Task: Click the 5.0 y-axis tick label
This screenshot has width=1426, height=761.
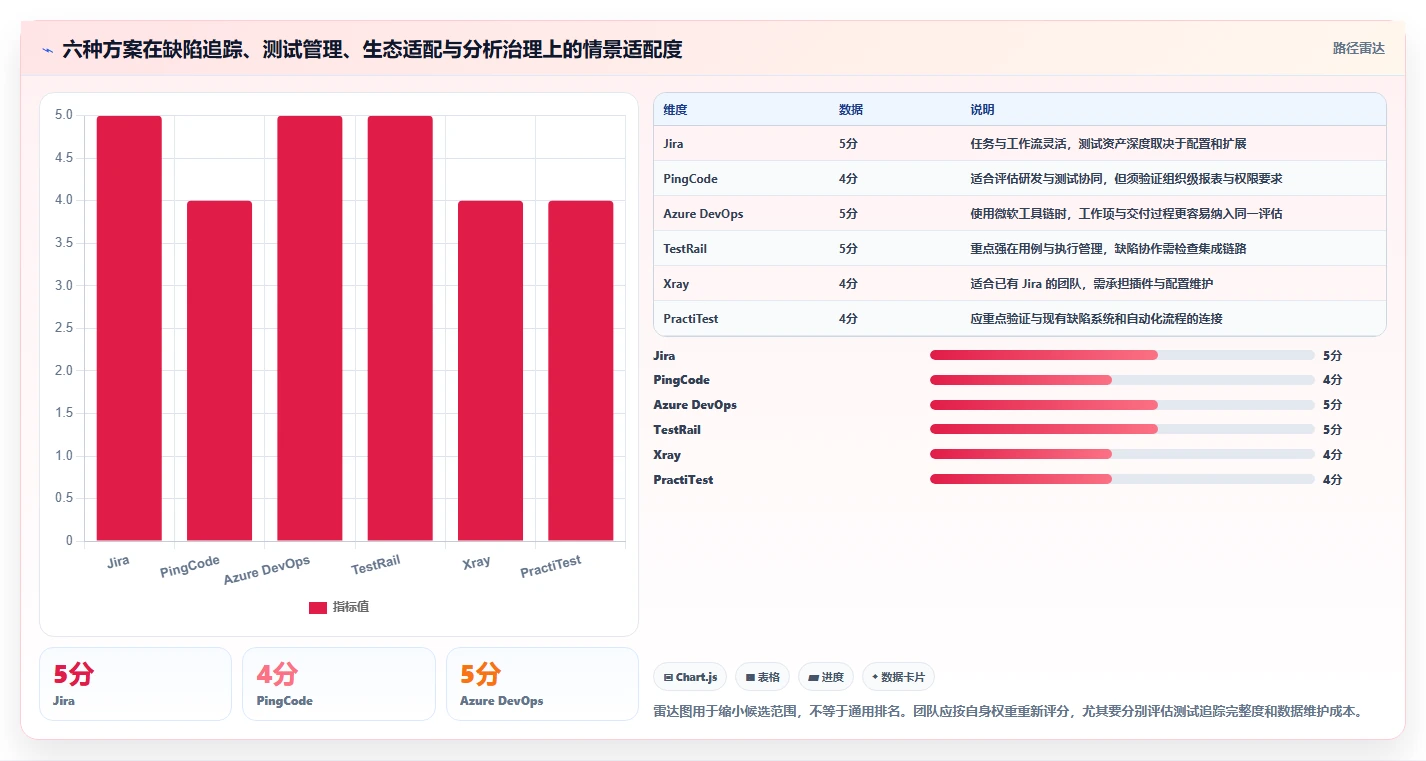Action: pos(63,115)
